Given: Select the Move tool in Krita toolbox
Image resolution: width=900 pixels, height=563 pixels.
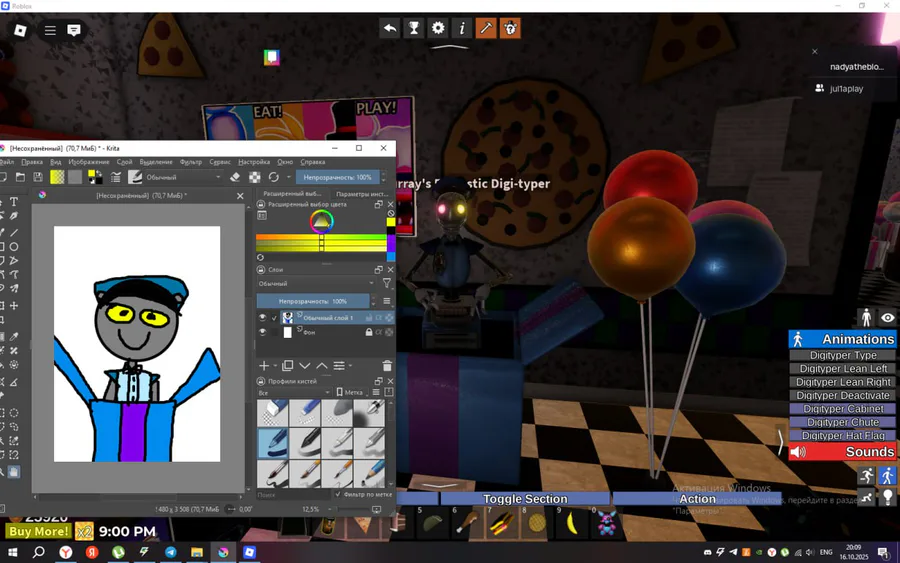Looking at the screenshot, I should click(x=14, y=306).
